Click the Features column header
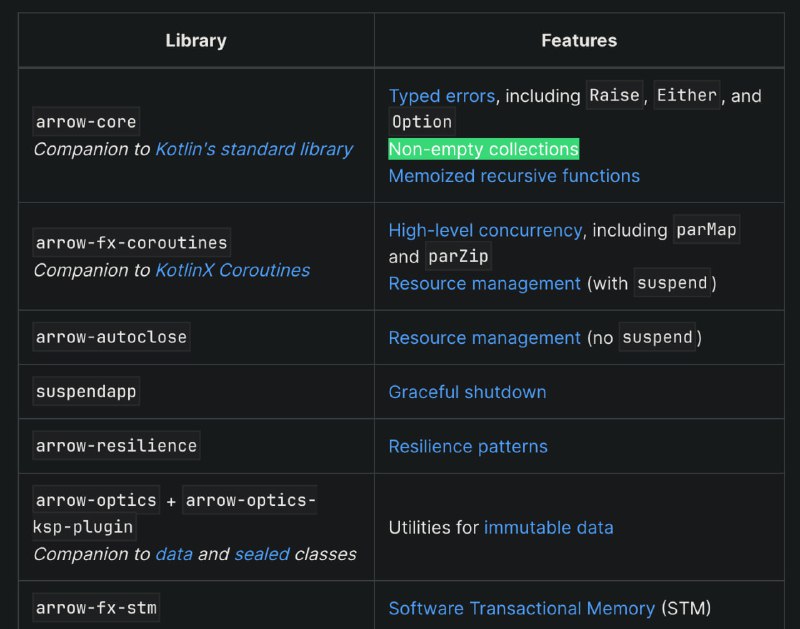Image resolution: width=800 pixels, height=629 pixels. [x=579, y=40]
